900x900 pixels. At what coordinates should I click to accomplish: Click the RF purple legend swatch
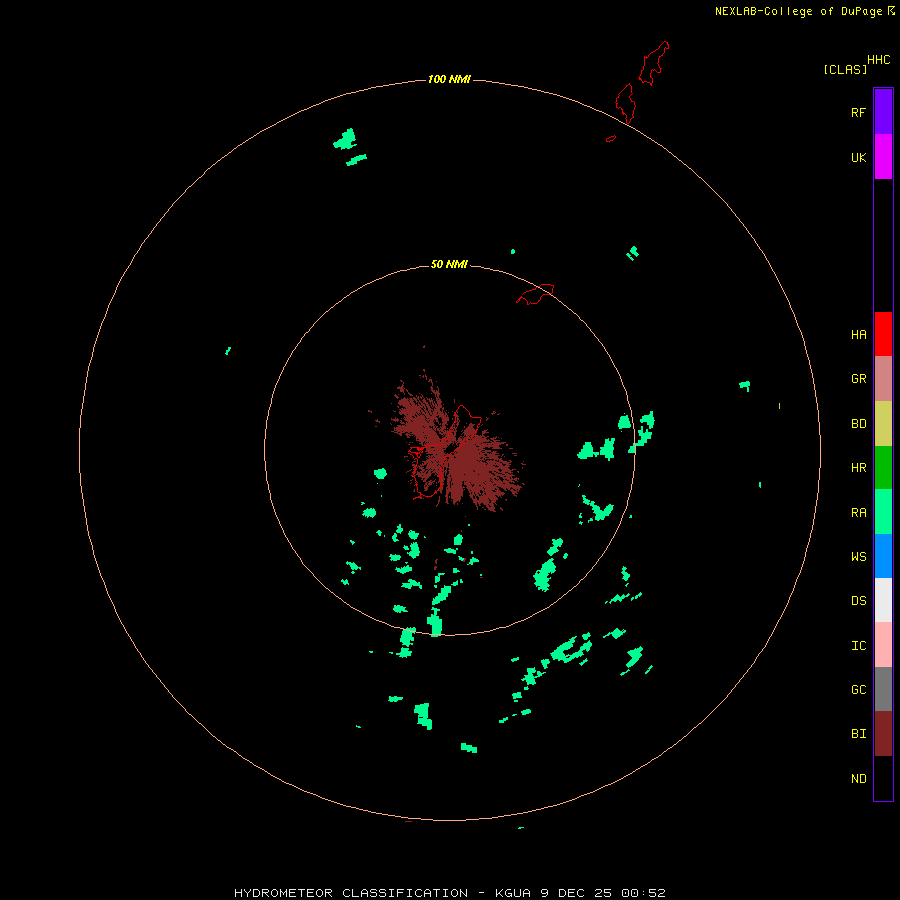[x=883, y=112]
